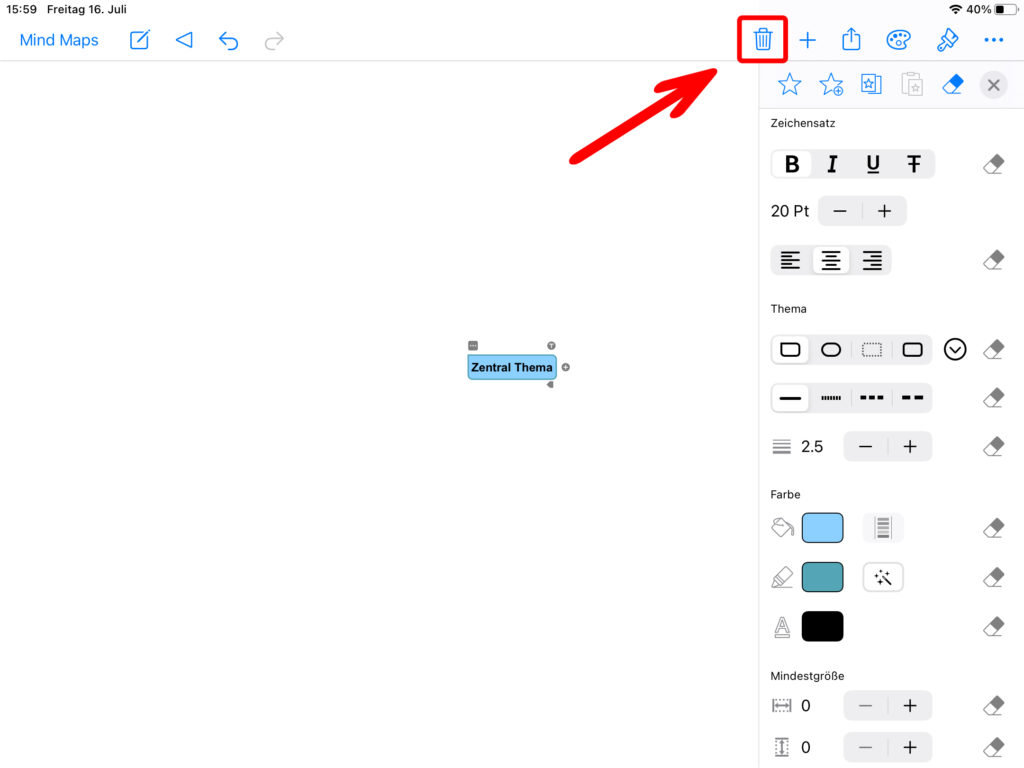Screen dimensions: 1024x768
Task: Expand the topic shape chevron dropdown
Action: tap(955, 350)
